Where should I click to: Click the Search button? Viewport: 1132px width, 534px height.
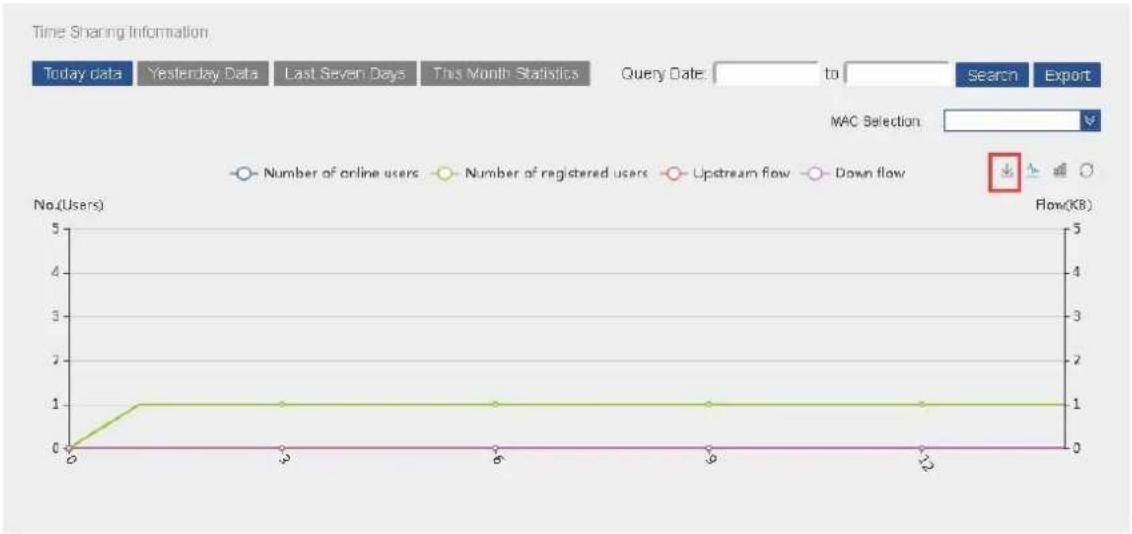(x=992, y=75)
